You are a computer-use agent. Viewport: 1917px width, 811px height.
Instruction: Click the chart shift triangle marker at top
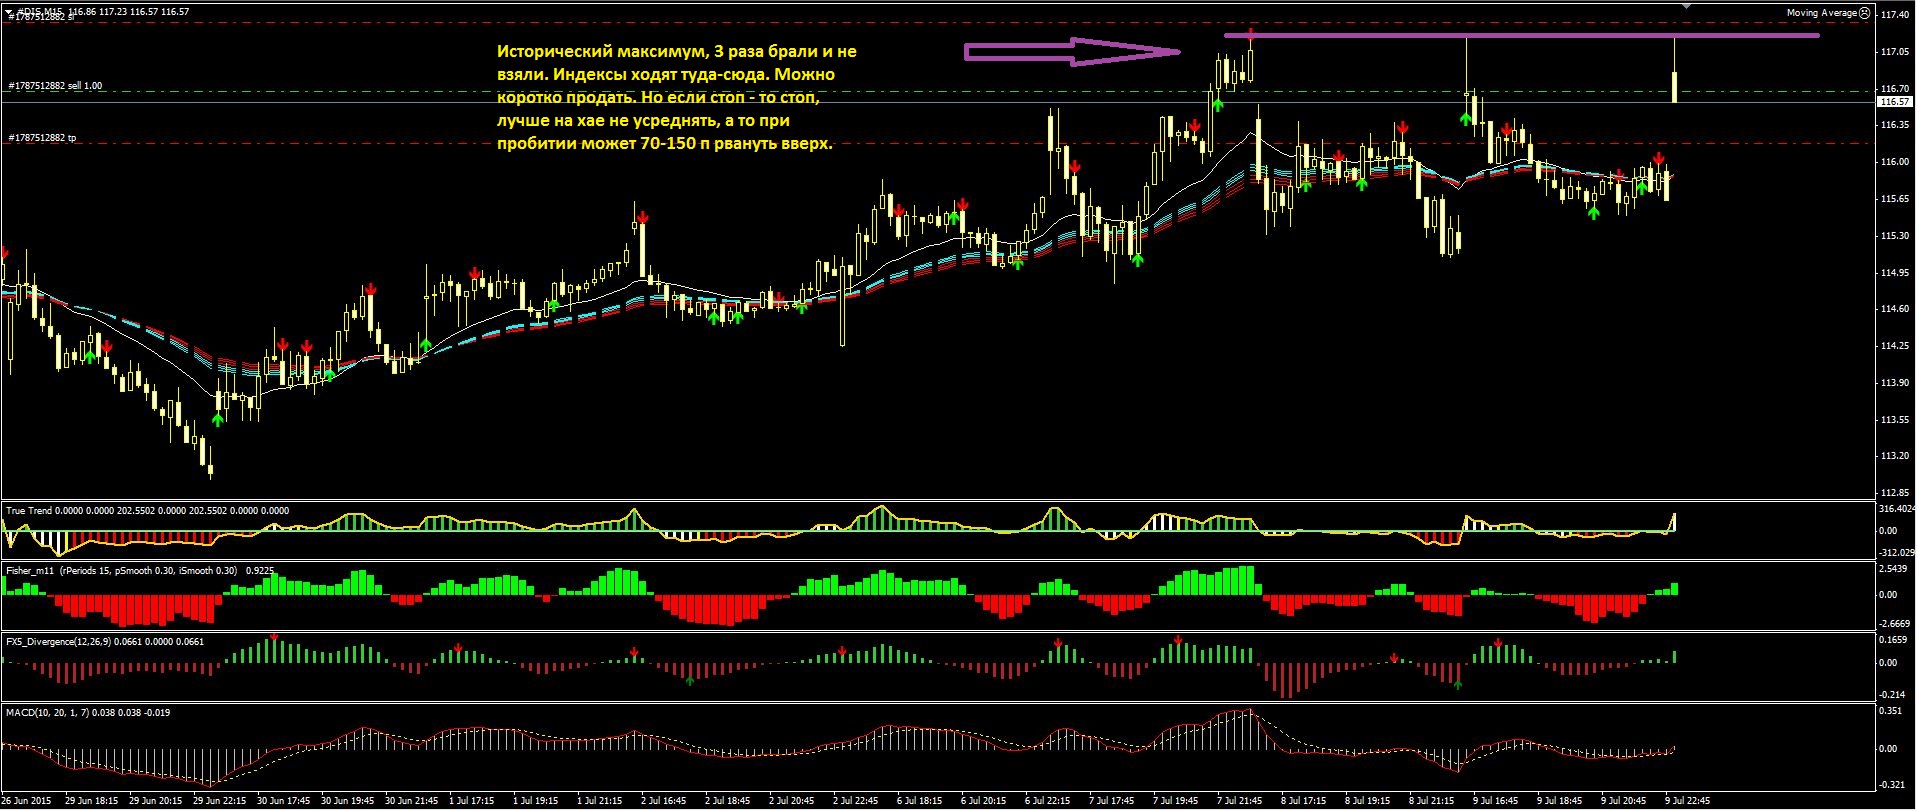(1687, 5)
